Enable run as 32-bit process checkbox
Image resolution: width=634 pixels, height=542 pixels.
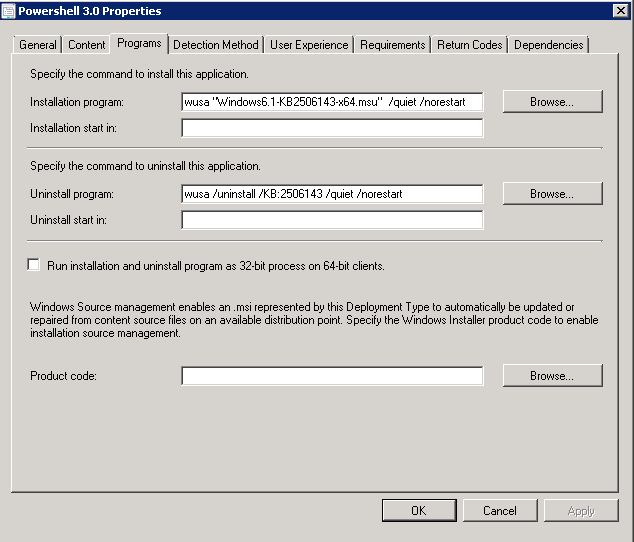click(x=34, y=265)
